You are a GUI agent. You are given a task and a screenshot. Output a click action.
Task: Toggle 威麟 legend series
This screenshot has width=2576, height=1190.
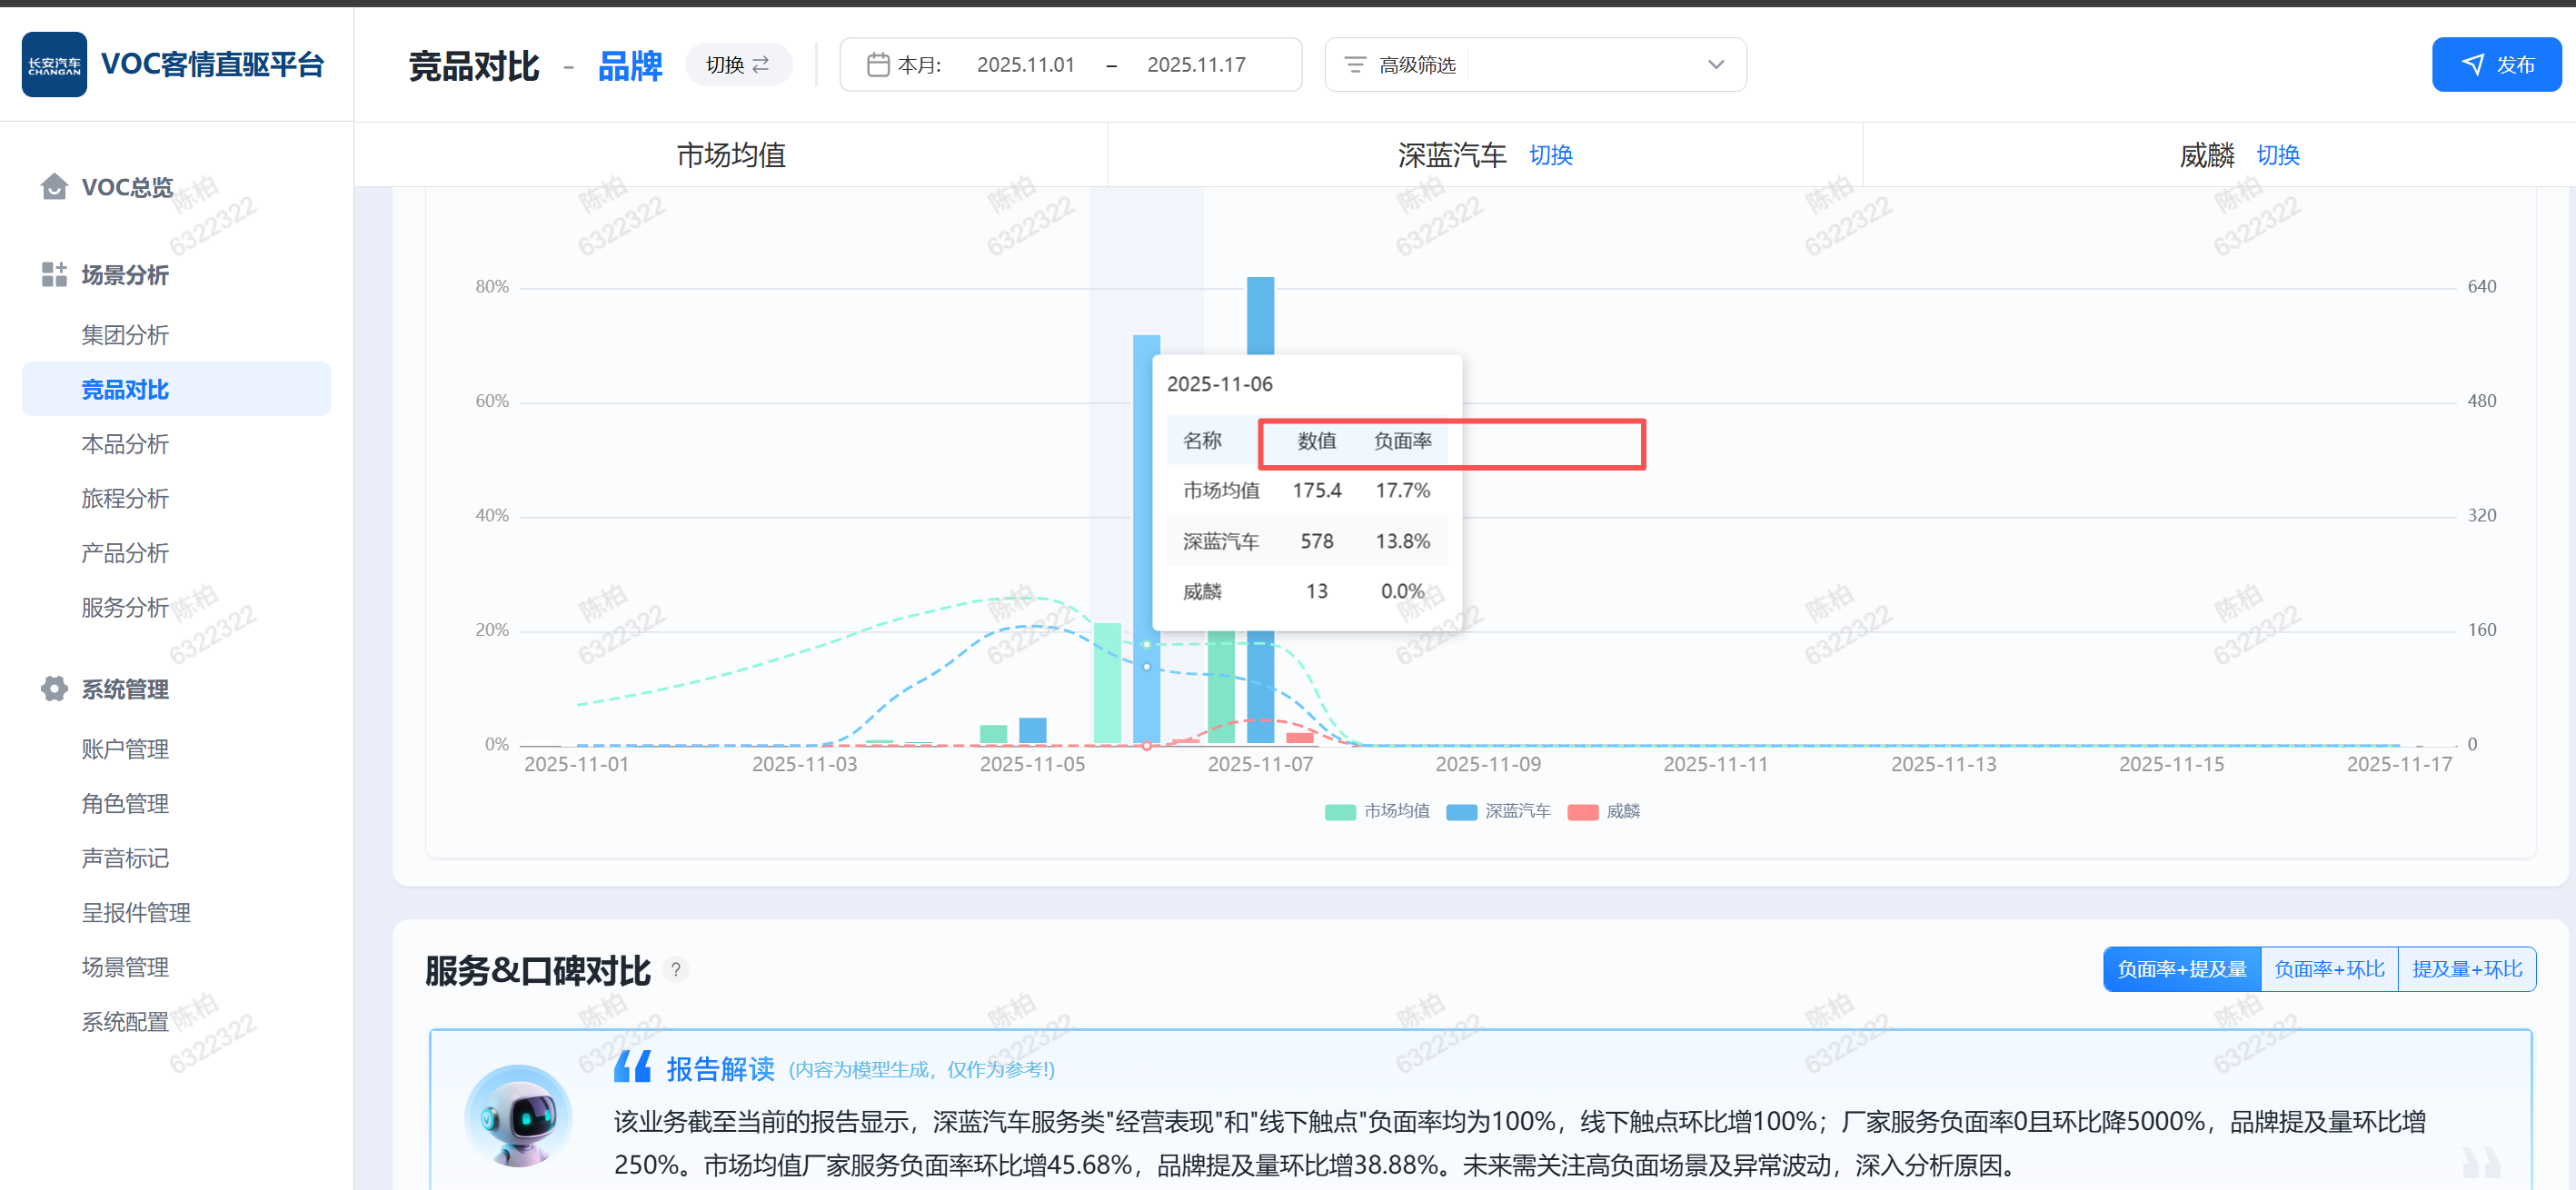[1622, 811]
